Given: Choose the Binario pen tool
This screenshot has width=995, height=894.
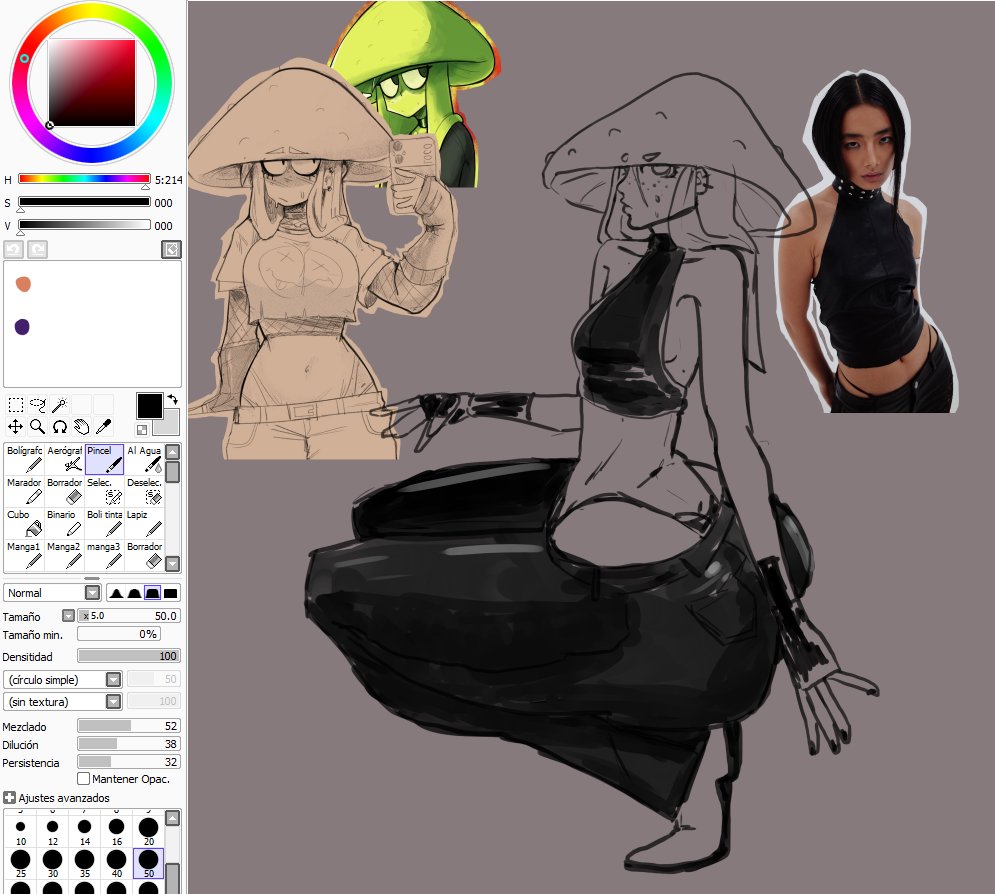Looking at the screenshot, I should point(64,523).
